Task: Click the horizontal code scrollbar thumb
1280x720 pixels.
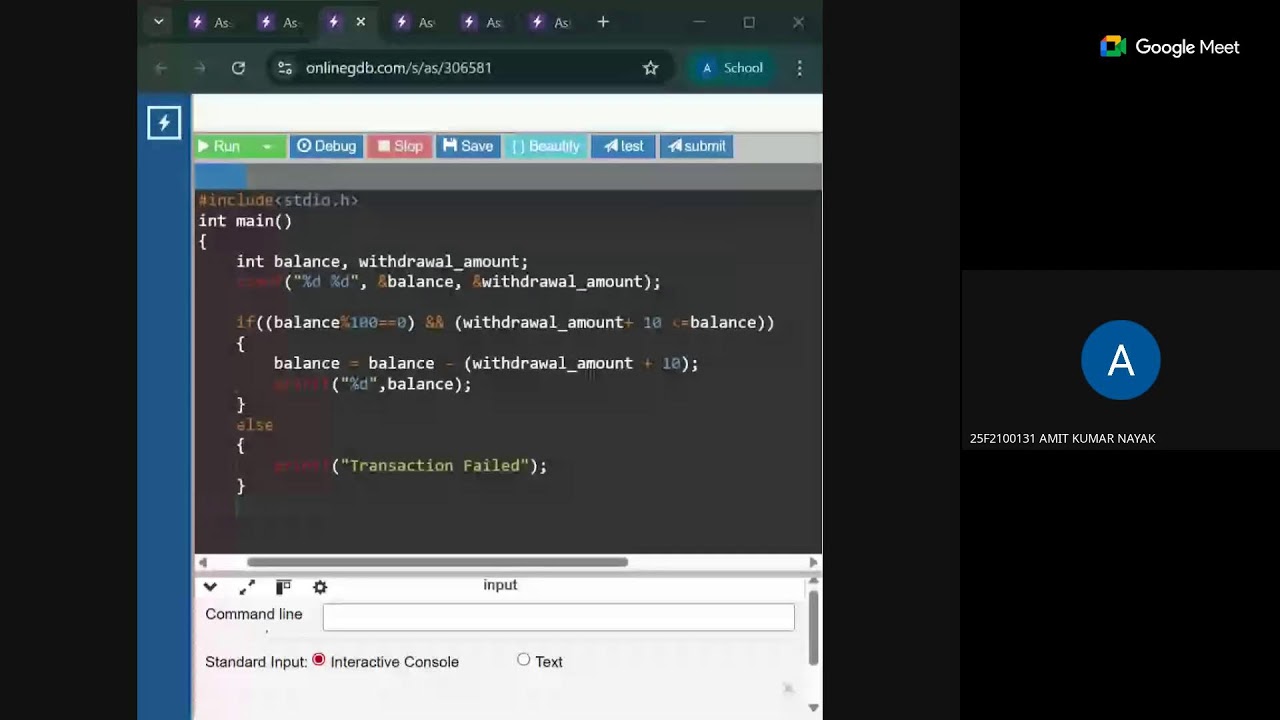Action: [x=437, y=562]
